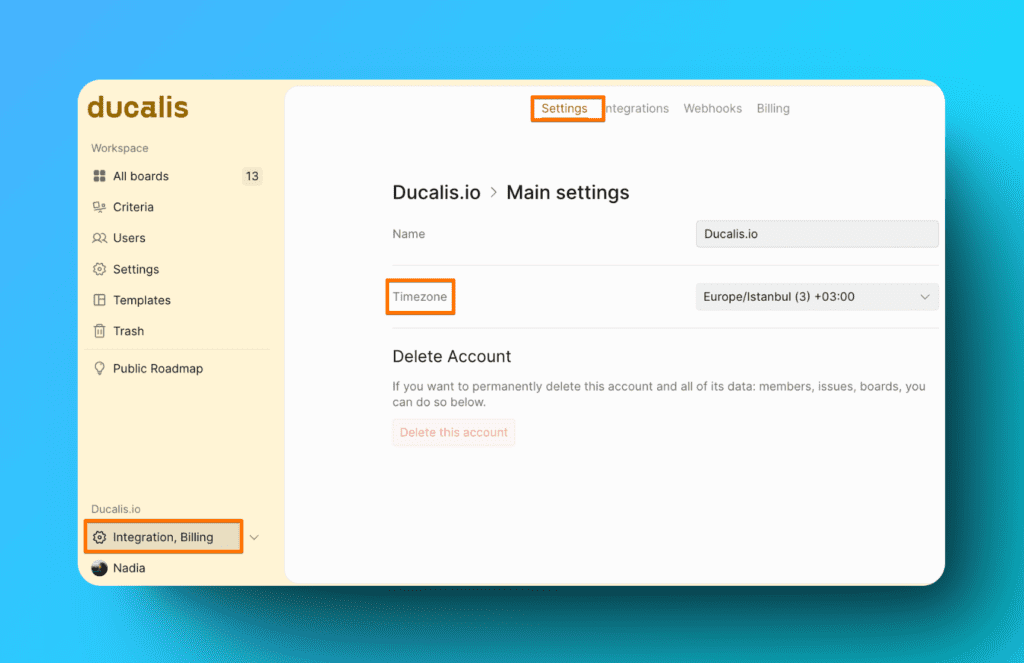Screen dimensions: 1024x663
Task: Click the 13 badge next to All boards
Action: [x=252, y=176]
